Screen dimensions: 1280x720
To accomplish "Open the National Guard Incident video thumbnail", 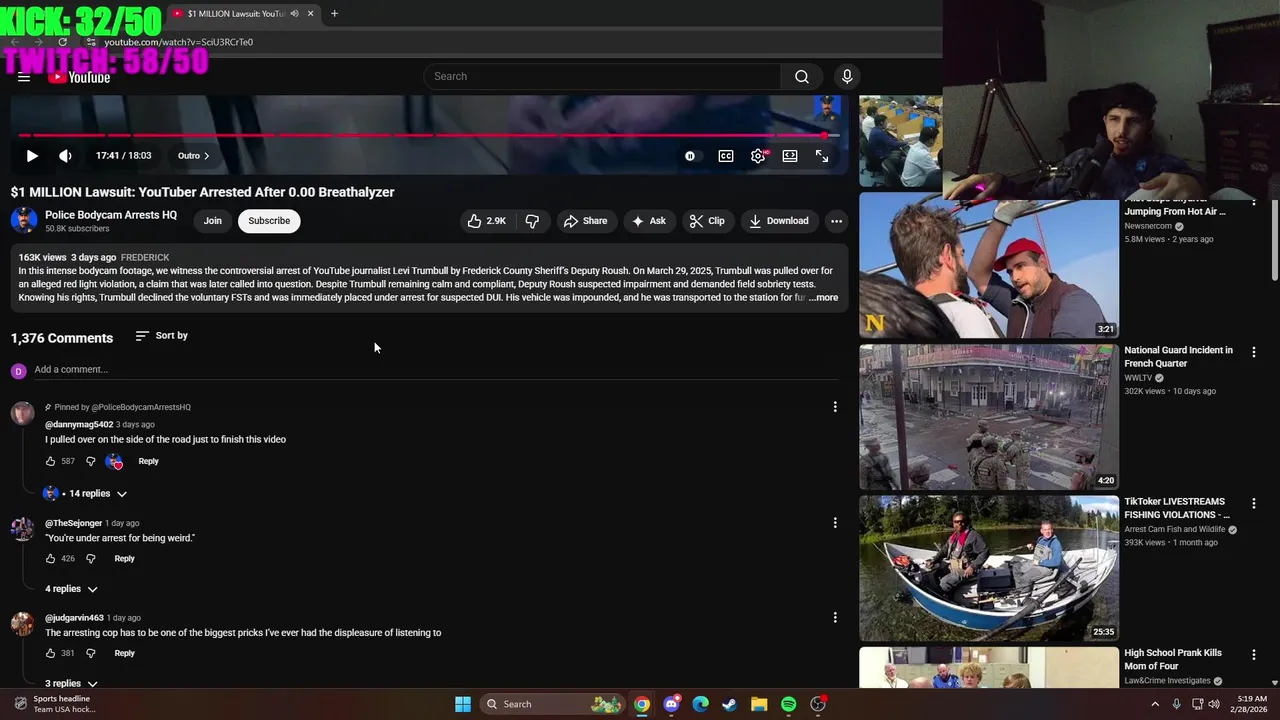I will pos(989,417).
